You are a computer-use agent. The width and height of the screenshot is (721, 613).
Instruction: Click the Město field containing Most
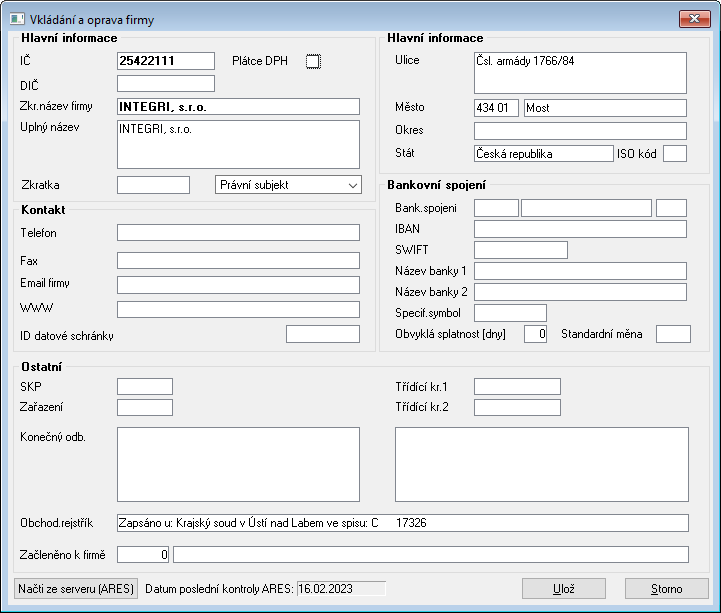[x=605, y=108]
